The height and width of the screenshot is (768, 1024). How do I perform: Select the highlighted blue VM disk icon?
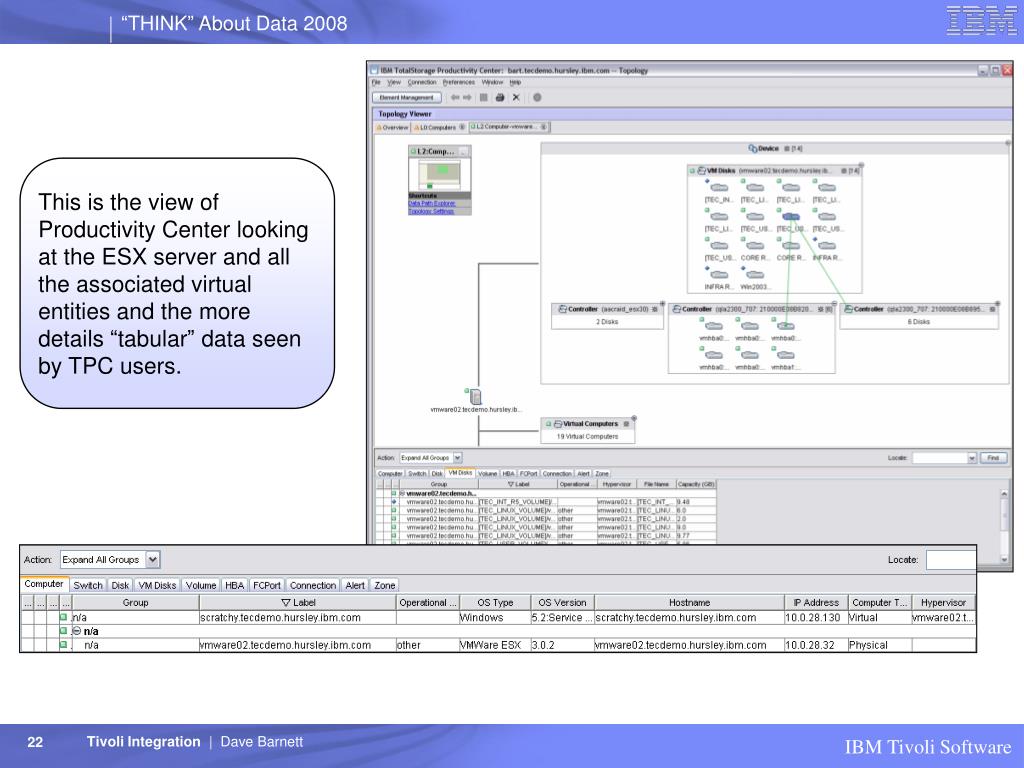(x=791, y=217)
